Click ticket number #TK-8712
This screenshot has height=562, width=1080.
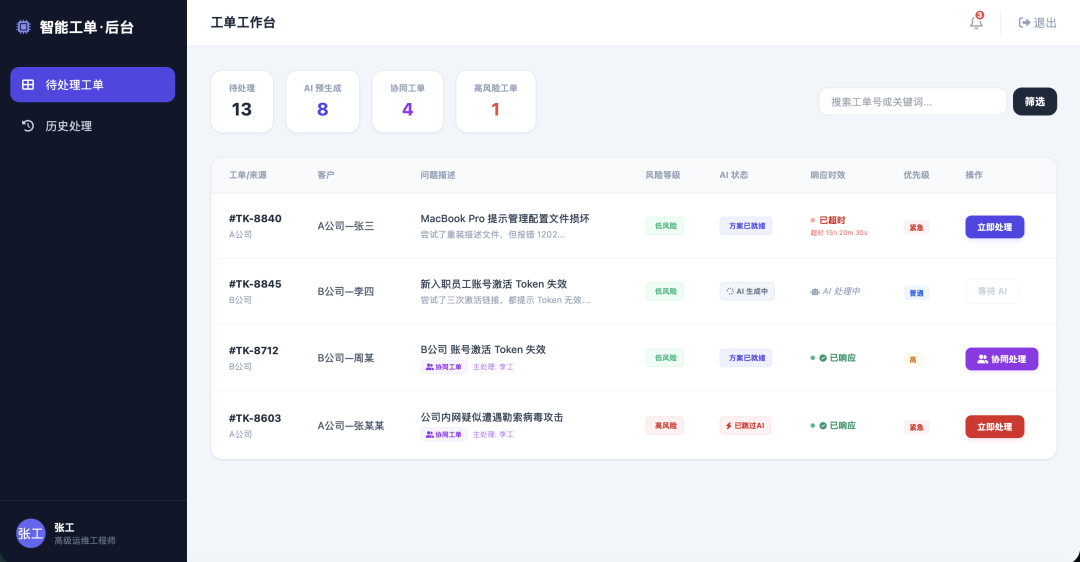pos(253,351)
